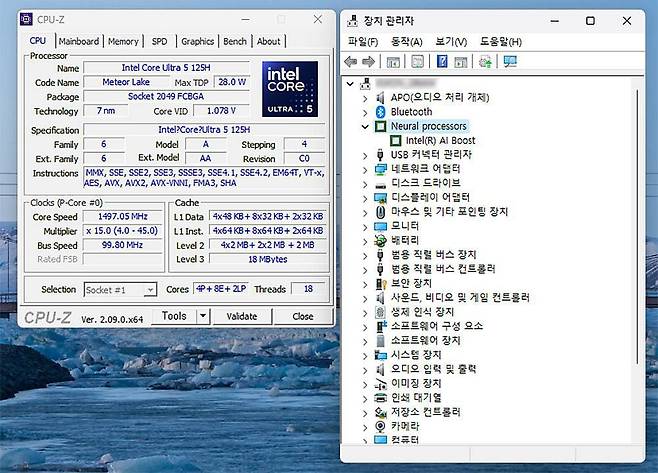
Task: Click the 배터리 battery icon
Action: coord(380,240)
